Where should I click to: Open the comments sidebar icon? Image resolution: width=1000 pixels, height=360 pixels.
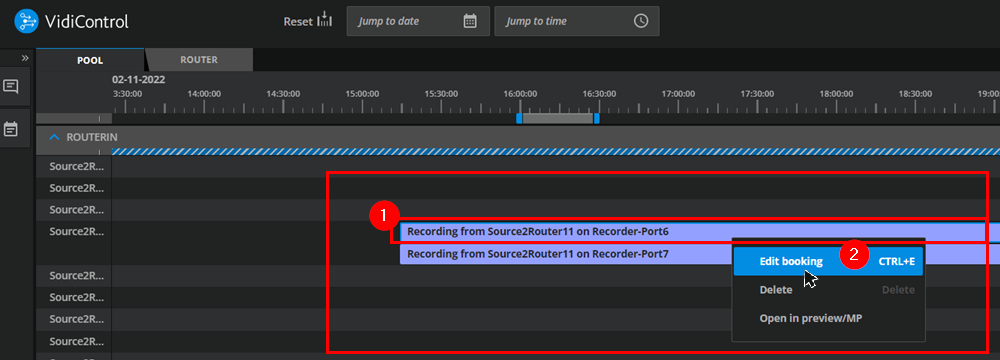click(11, 86)
